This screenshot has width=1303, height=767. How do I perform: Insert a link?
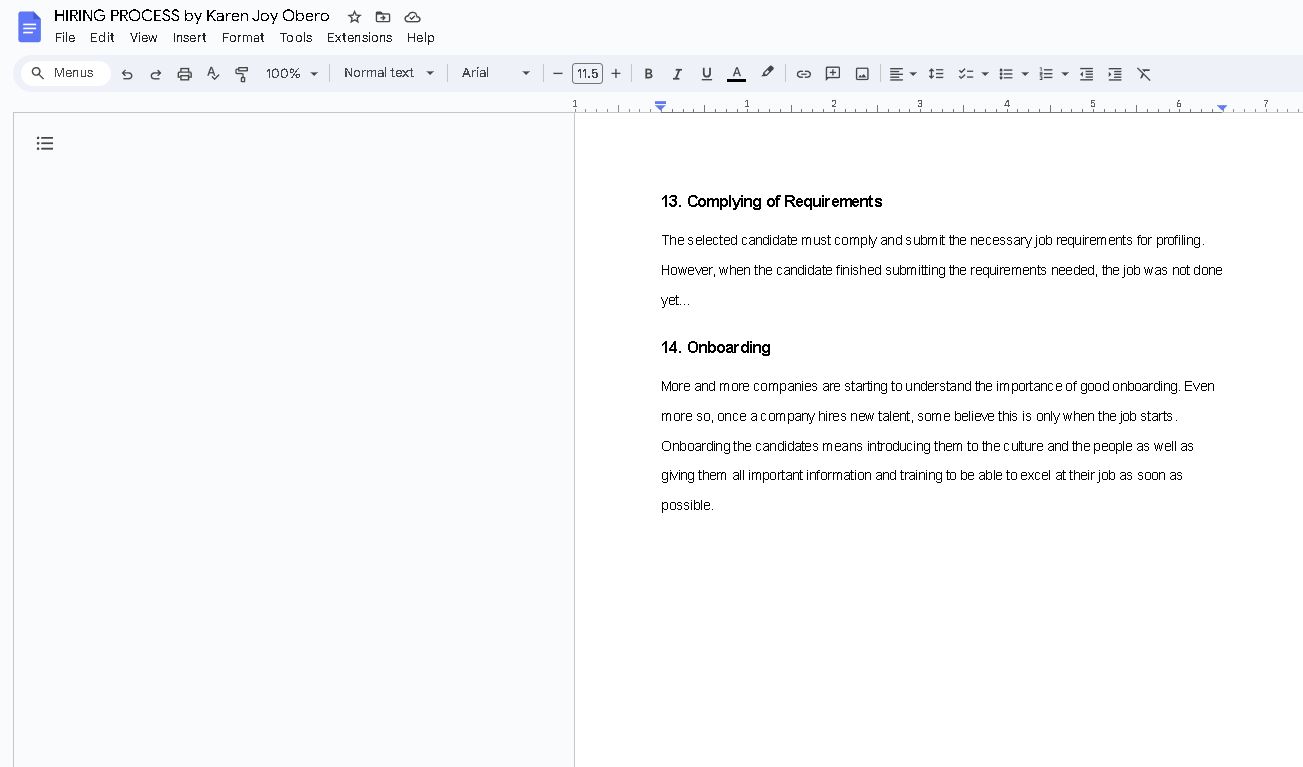coord(804,74)
